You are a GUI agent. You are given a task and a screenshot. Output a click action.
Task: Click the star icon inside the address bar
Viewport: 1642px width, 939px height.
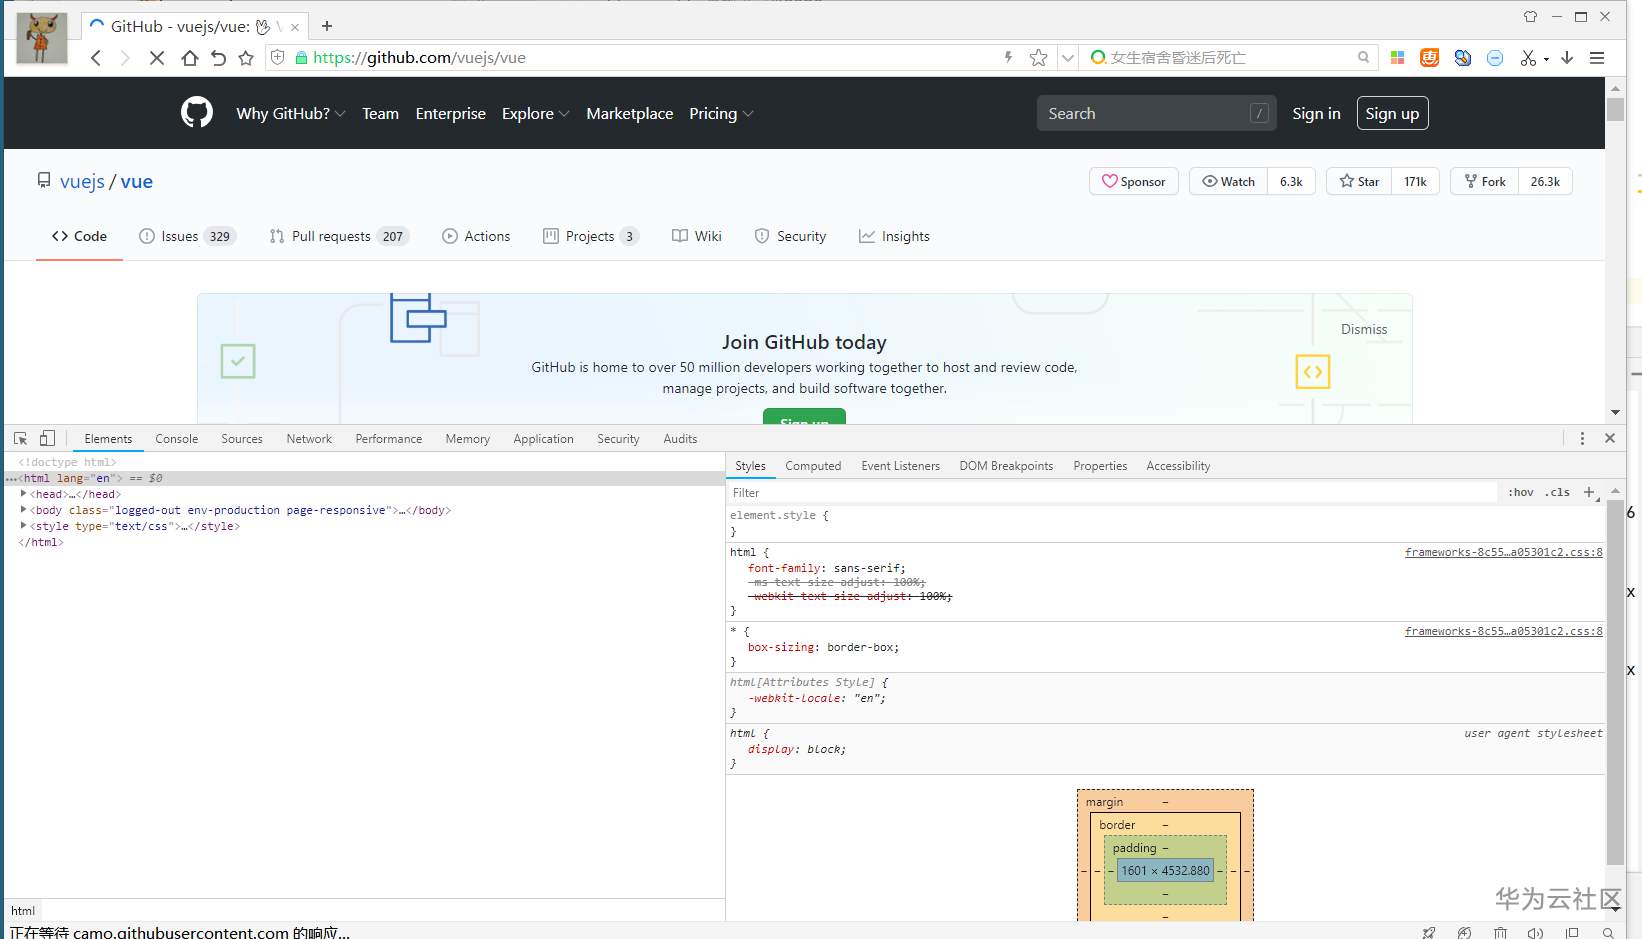tap(1039, 58)
